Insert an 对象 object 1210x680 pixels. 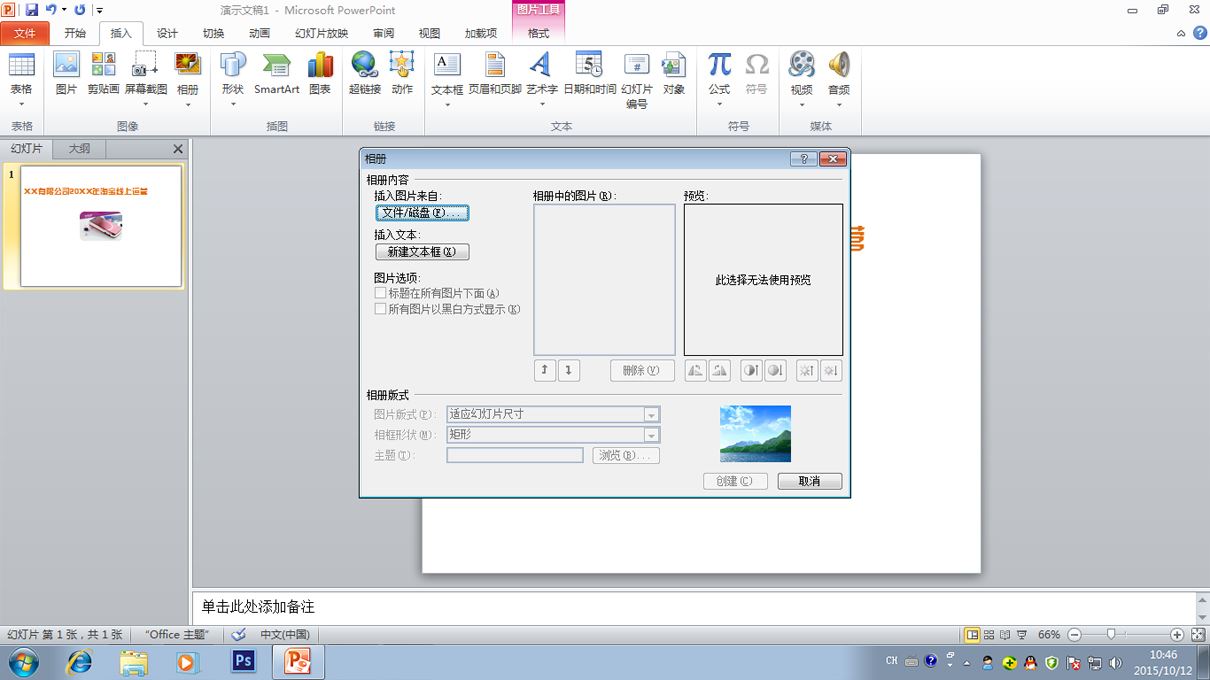(674, 66)
